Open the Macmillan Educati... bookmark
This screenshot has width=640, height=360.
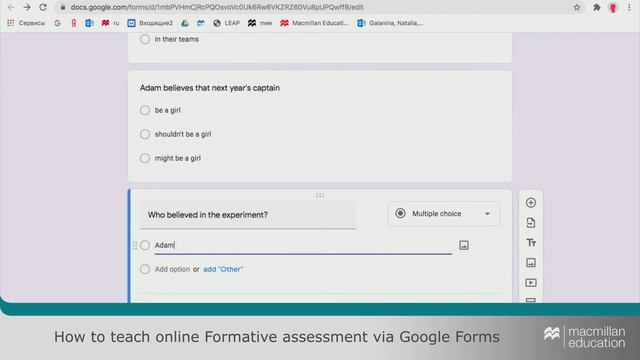(x=314, y=23)
